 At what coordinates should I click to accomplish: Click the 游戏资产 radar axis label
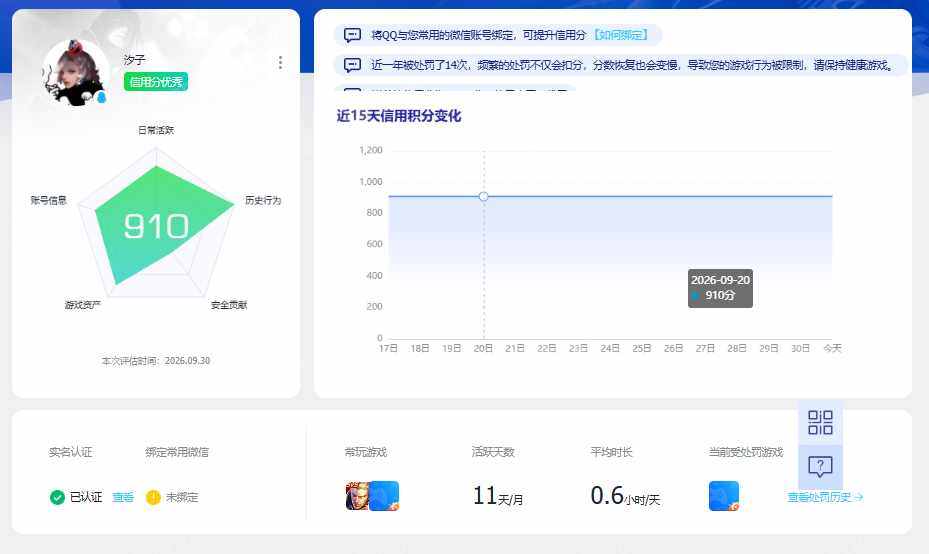pyautogui.click(x=82, y=305)
